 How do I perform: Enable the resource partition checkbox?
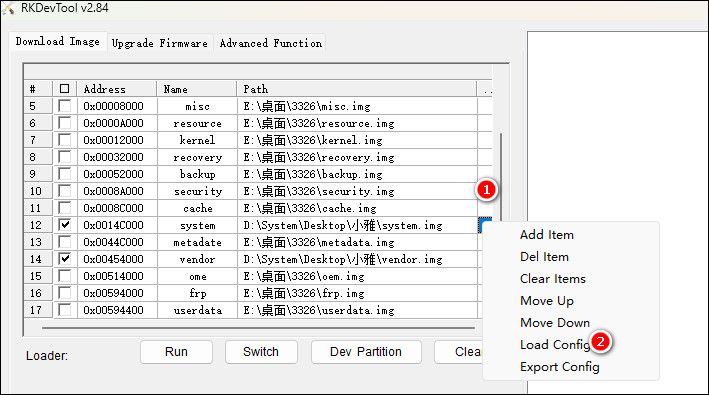click(x=65, y=123)
